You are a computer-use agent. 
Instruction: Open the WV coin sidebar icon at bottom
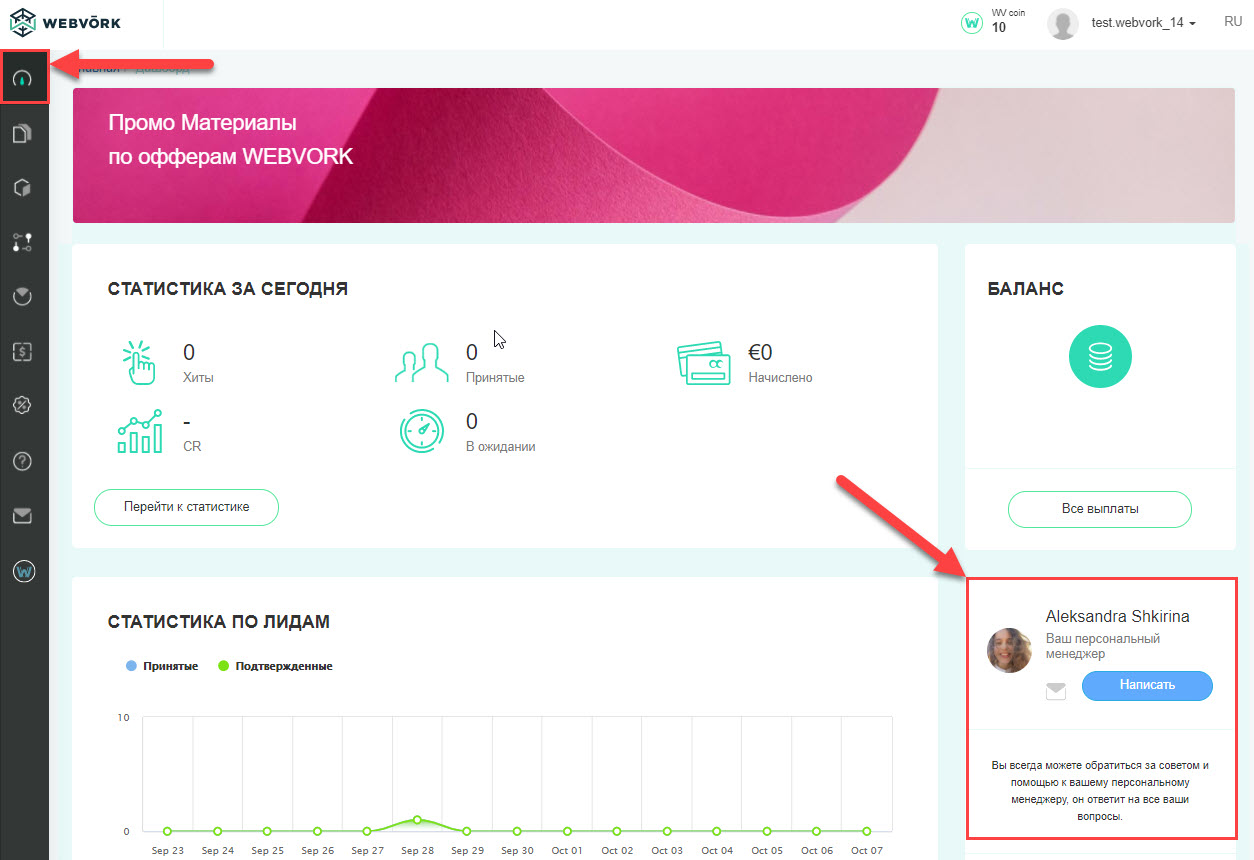[24, 572]
